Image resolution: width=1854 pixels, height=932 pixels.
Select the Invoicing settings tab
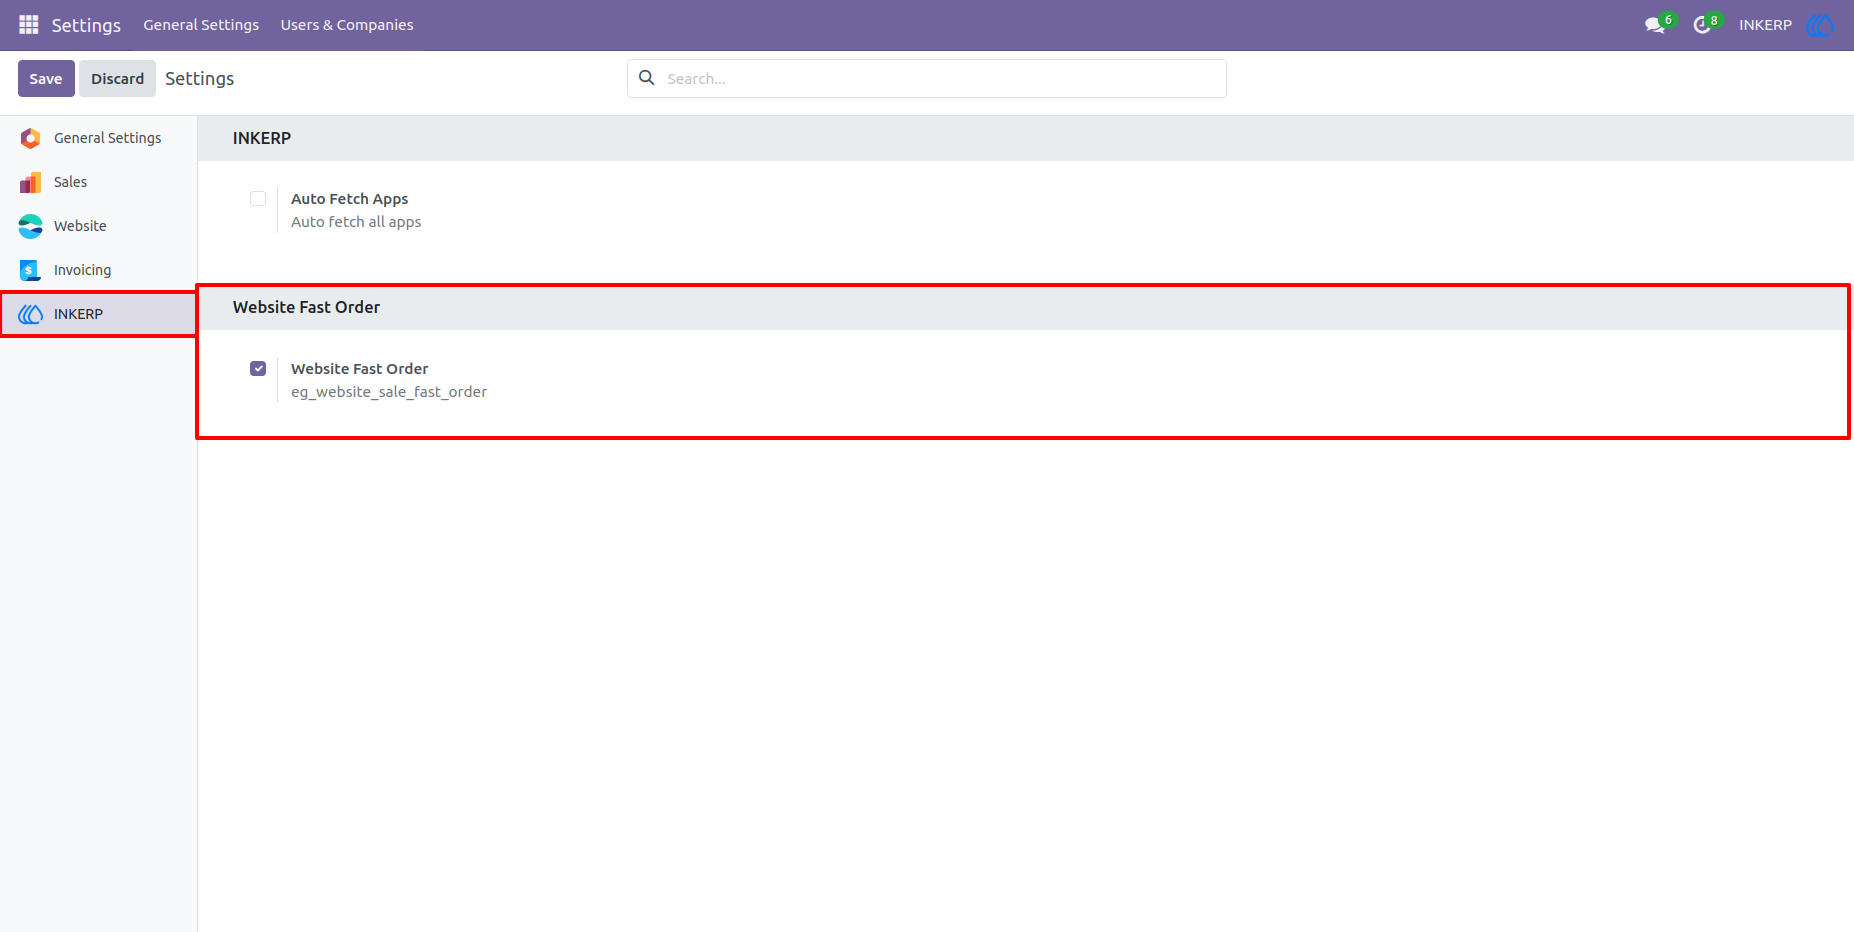point(98,270)
